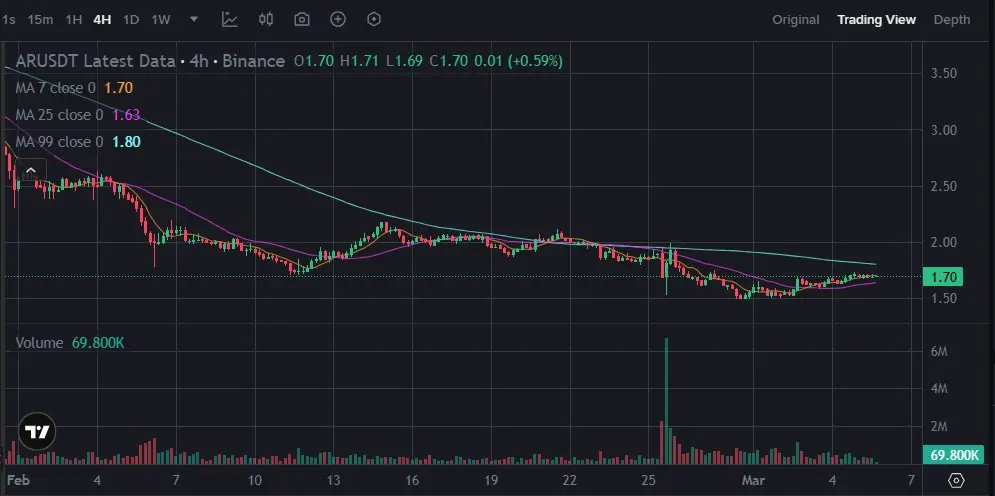Change the interval to 1D
This screenshot has height=496, width=995.
click(x=131, y=20)
